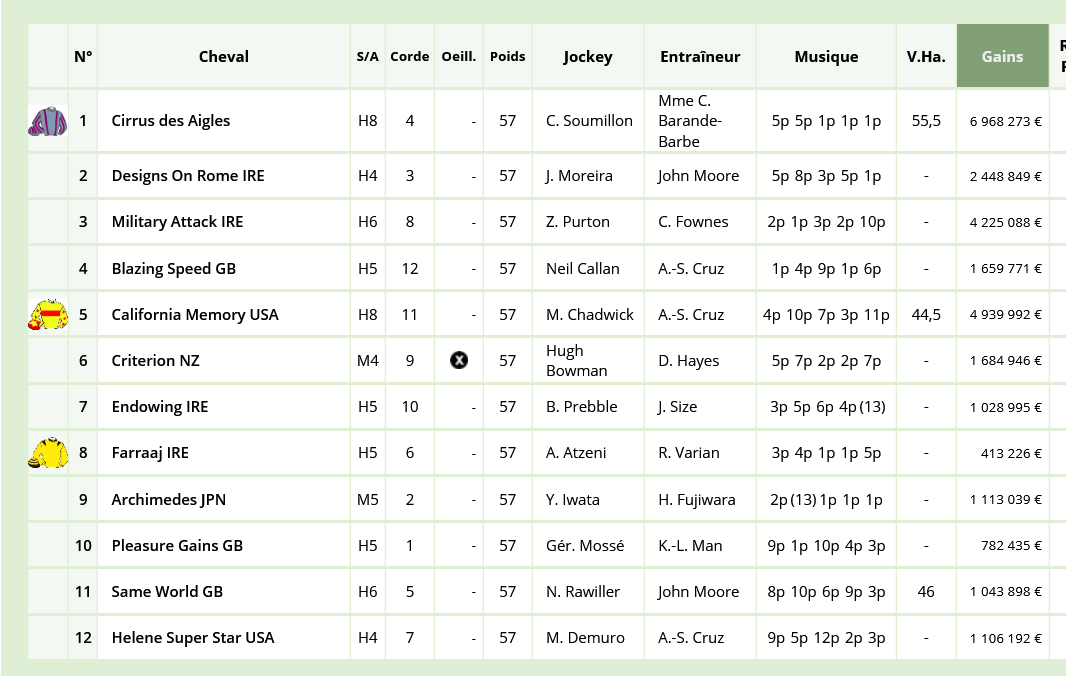The image size is (1066, 676).
Task: Open horse Designs On Rome IRE
Action: [188, 176]
